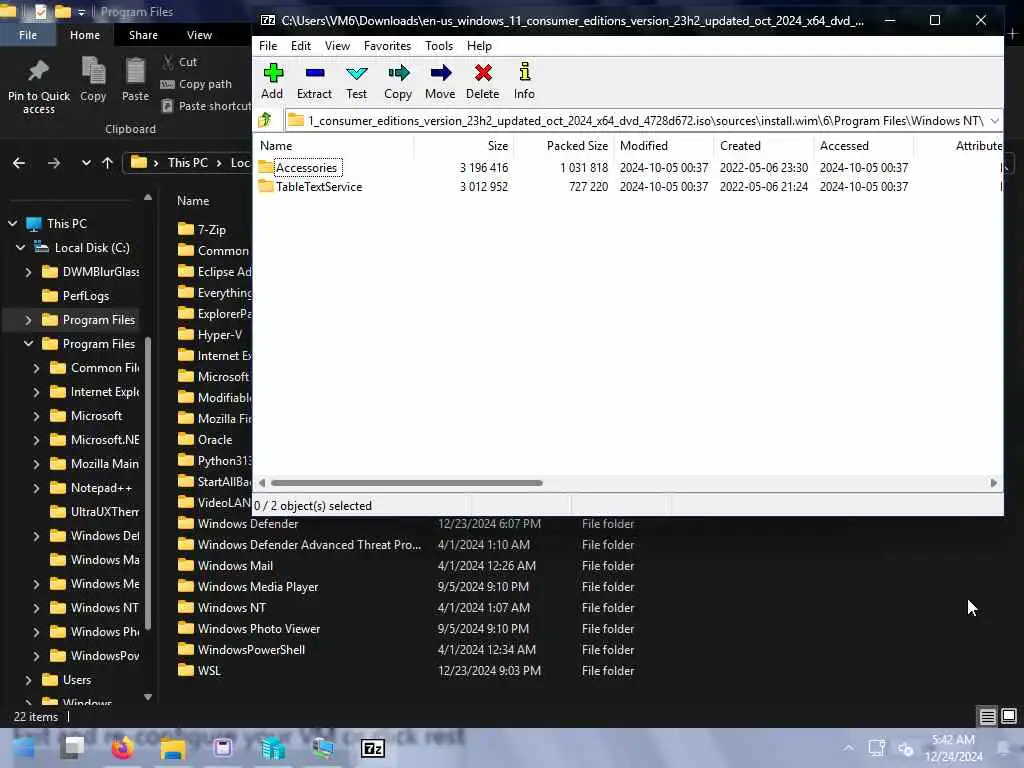Click the Copy icon in 7-Zip toolbar

tap(398, 81)
